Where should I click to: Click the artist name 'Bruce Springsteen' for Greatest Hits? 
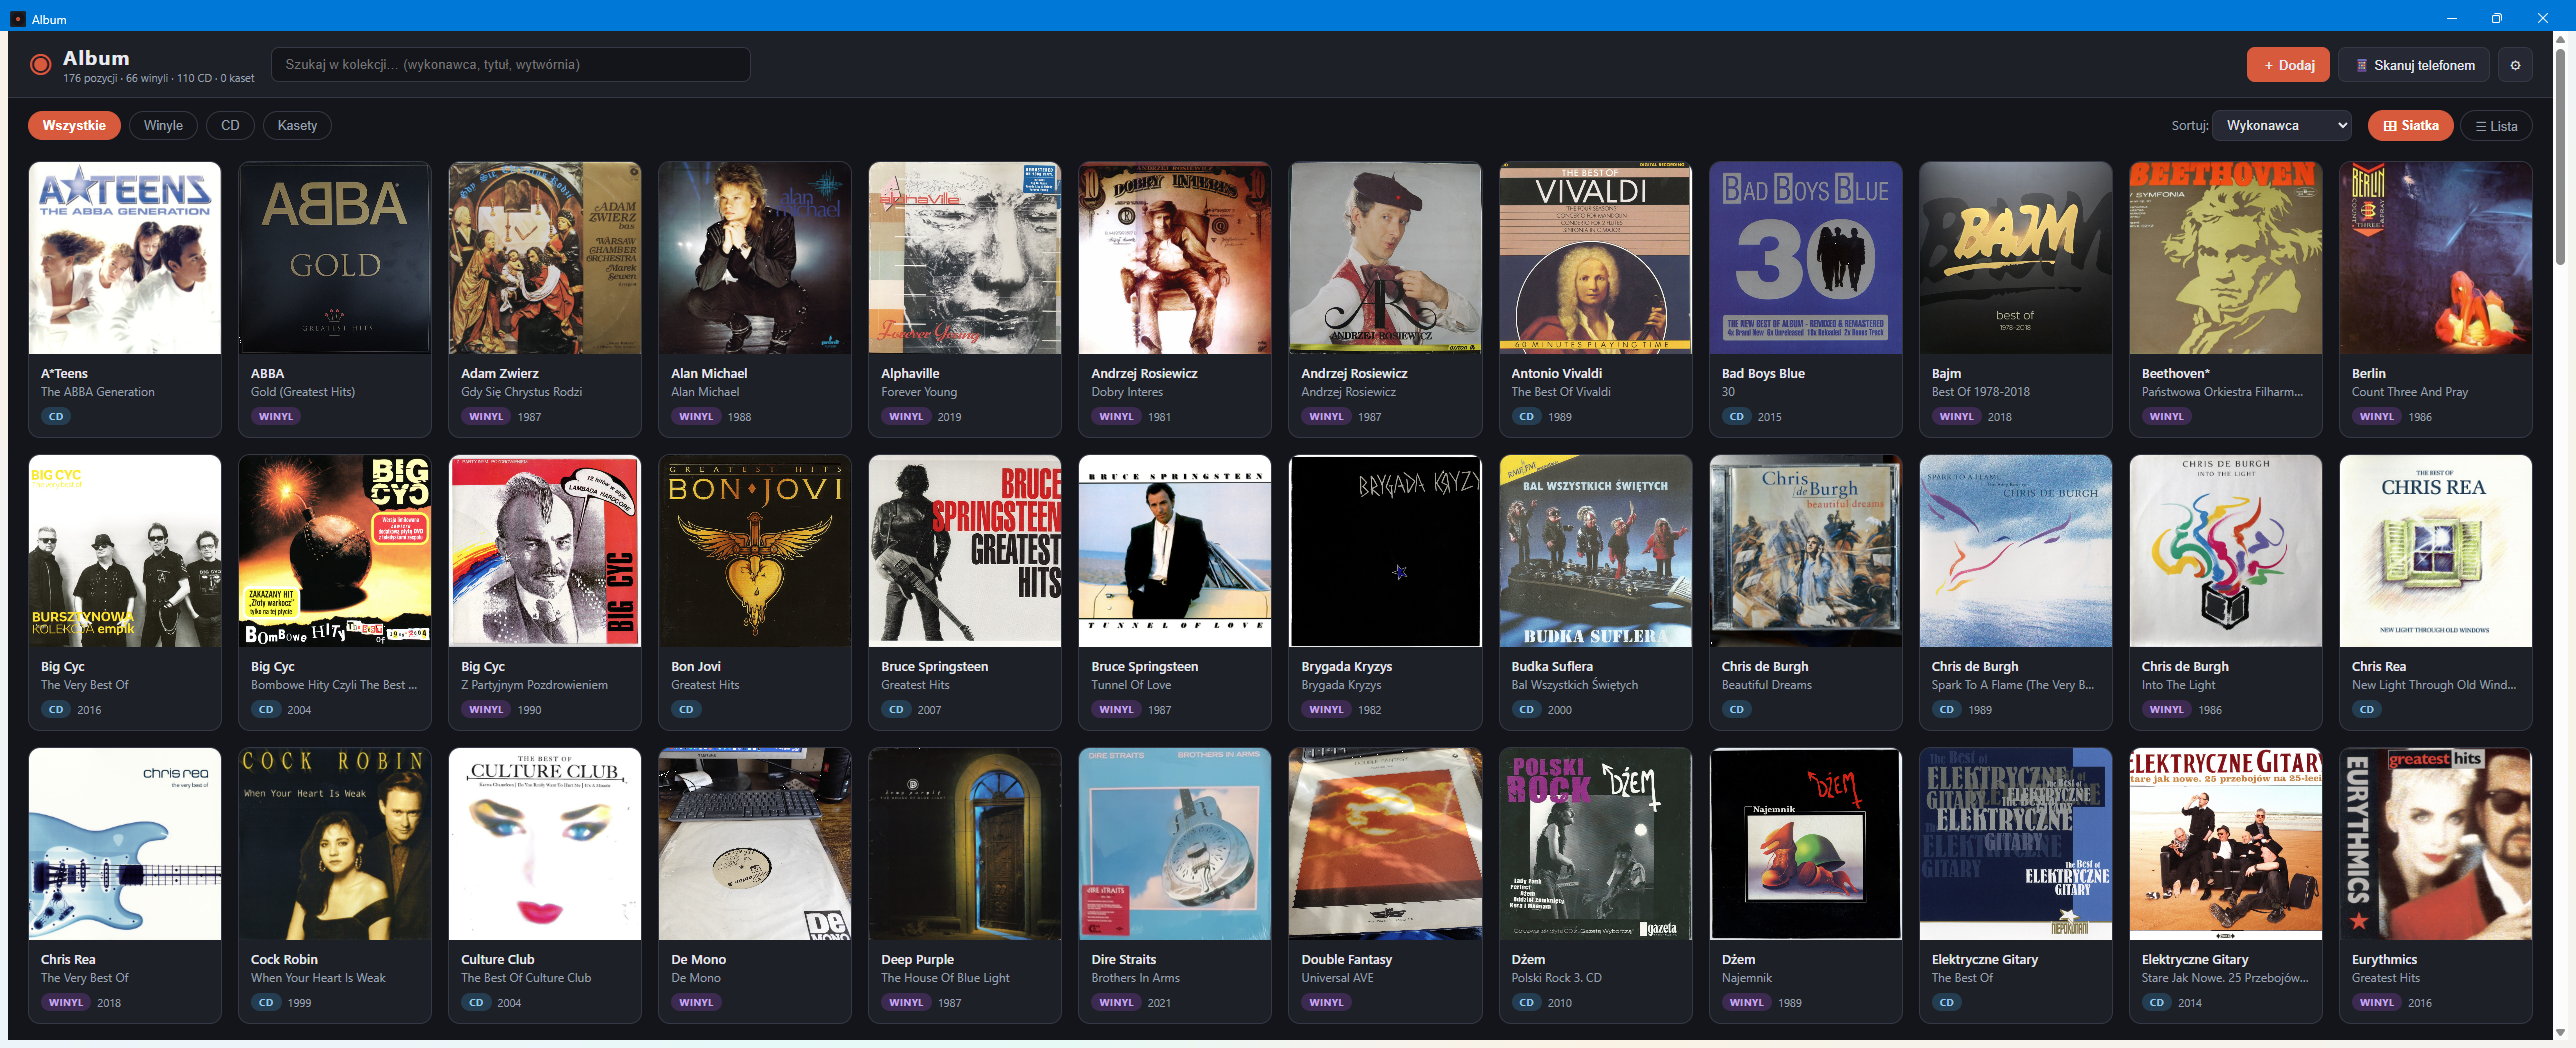coord(934,667)
